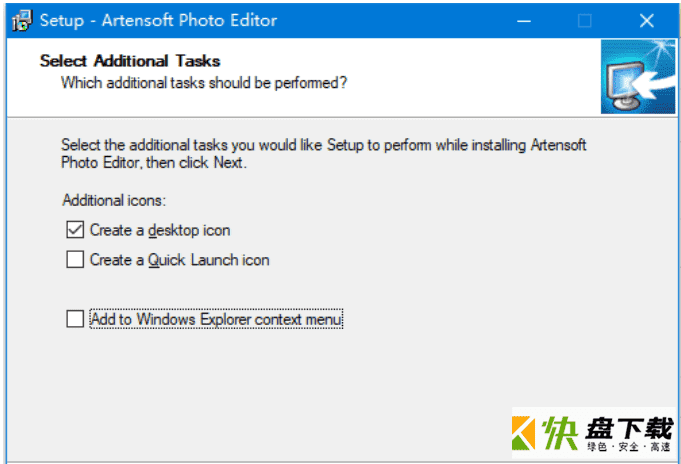The width and height of the screenshot is (681, 464).
Task: Uncheck the Create a desktop icon checkbox
Action: click(75, 230)
